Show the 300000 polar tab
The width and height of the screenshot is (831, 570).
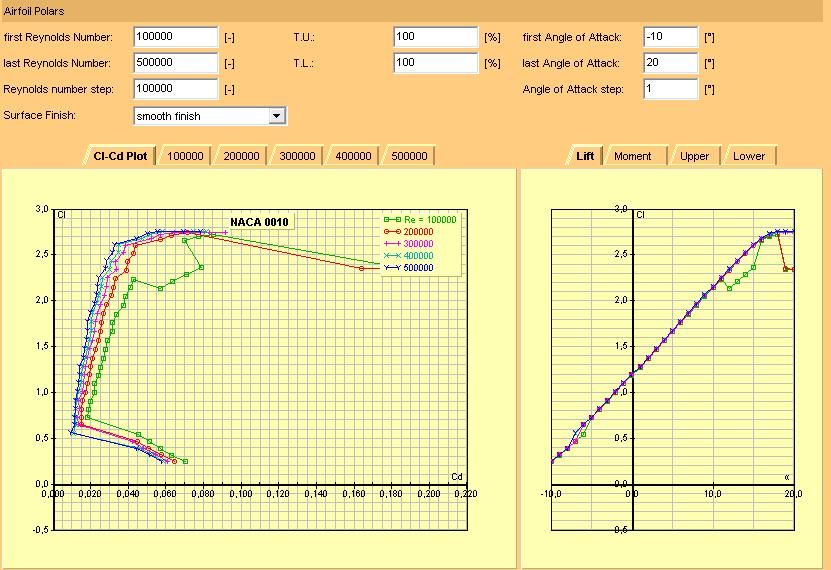[297, 156]
